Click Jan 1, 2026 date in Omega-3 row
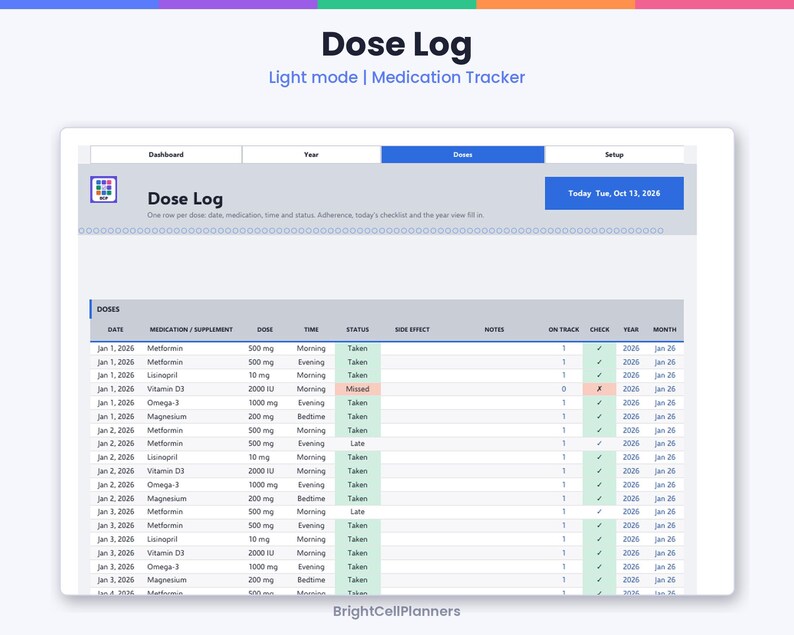The image size is (794, 635). point(115,403)
